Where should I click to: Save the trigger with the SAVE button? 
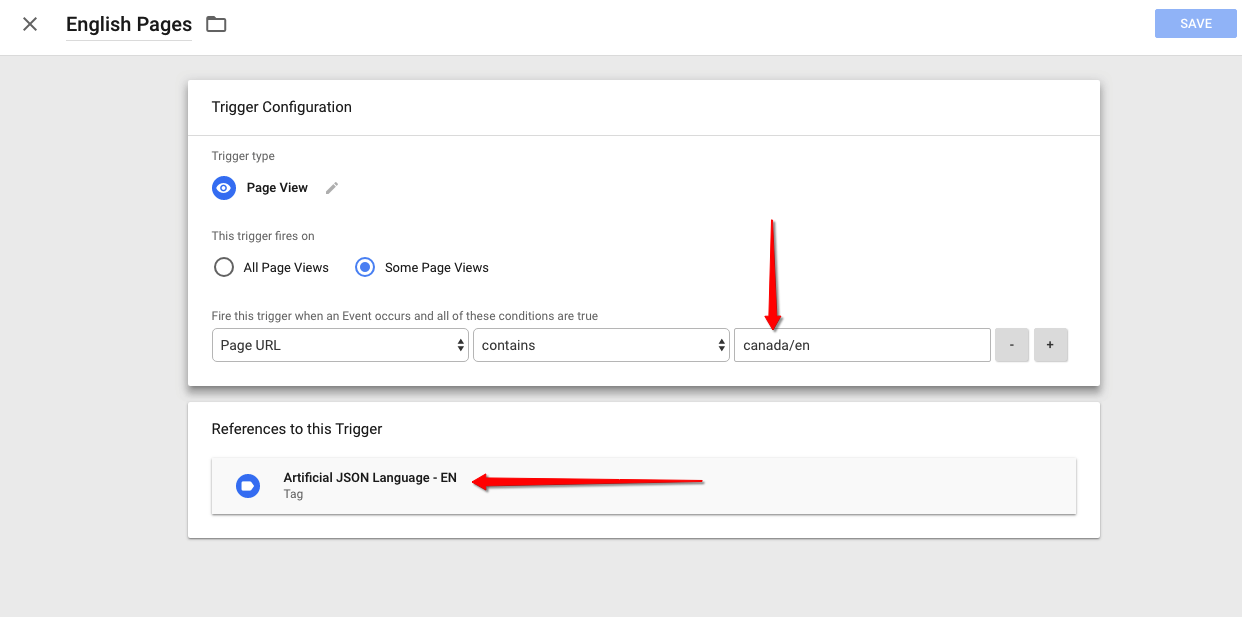(x=1195, y=24)
